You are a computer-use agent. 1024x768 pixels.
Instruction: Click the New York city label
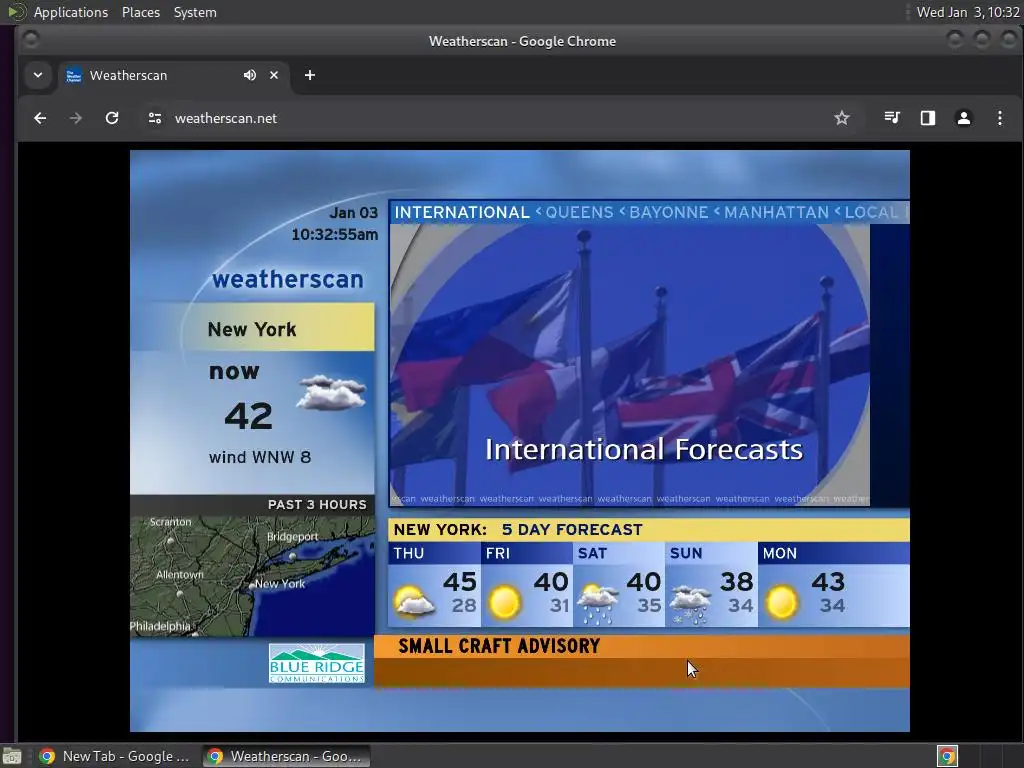click(252, 329)
